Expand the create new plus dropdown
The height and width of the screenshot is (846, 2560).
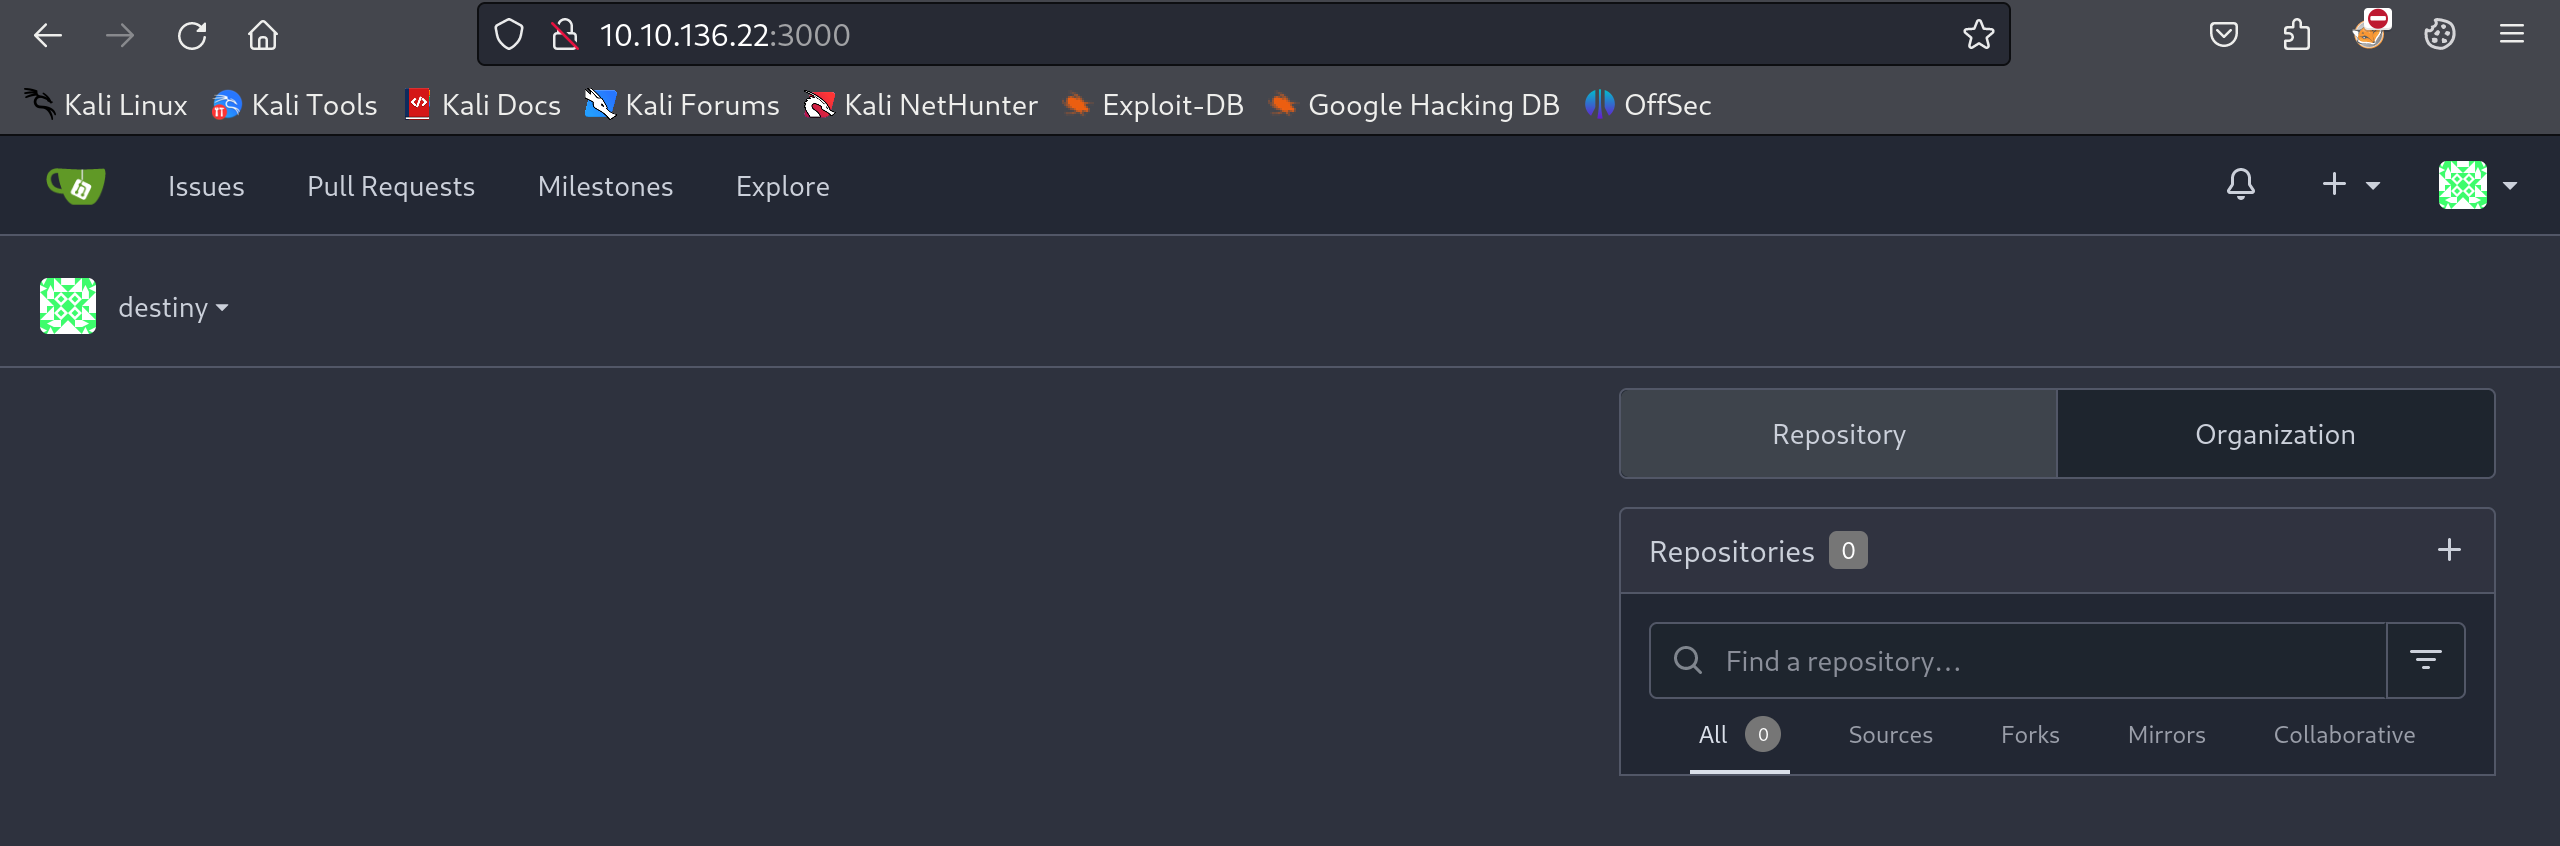[2350, 185]
